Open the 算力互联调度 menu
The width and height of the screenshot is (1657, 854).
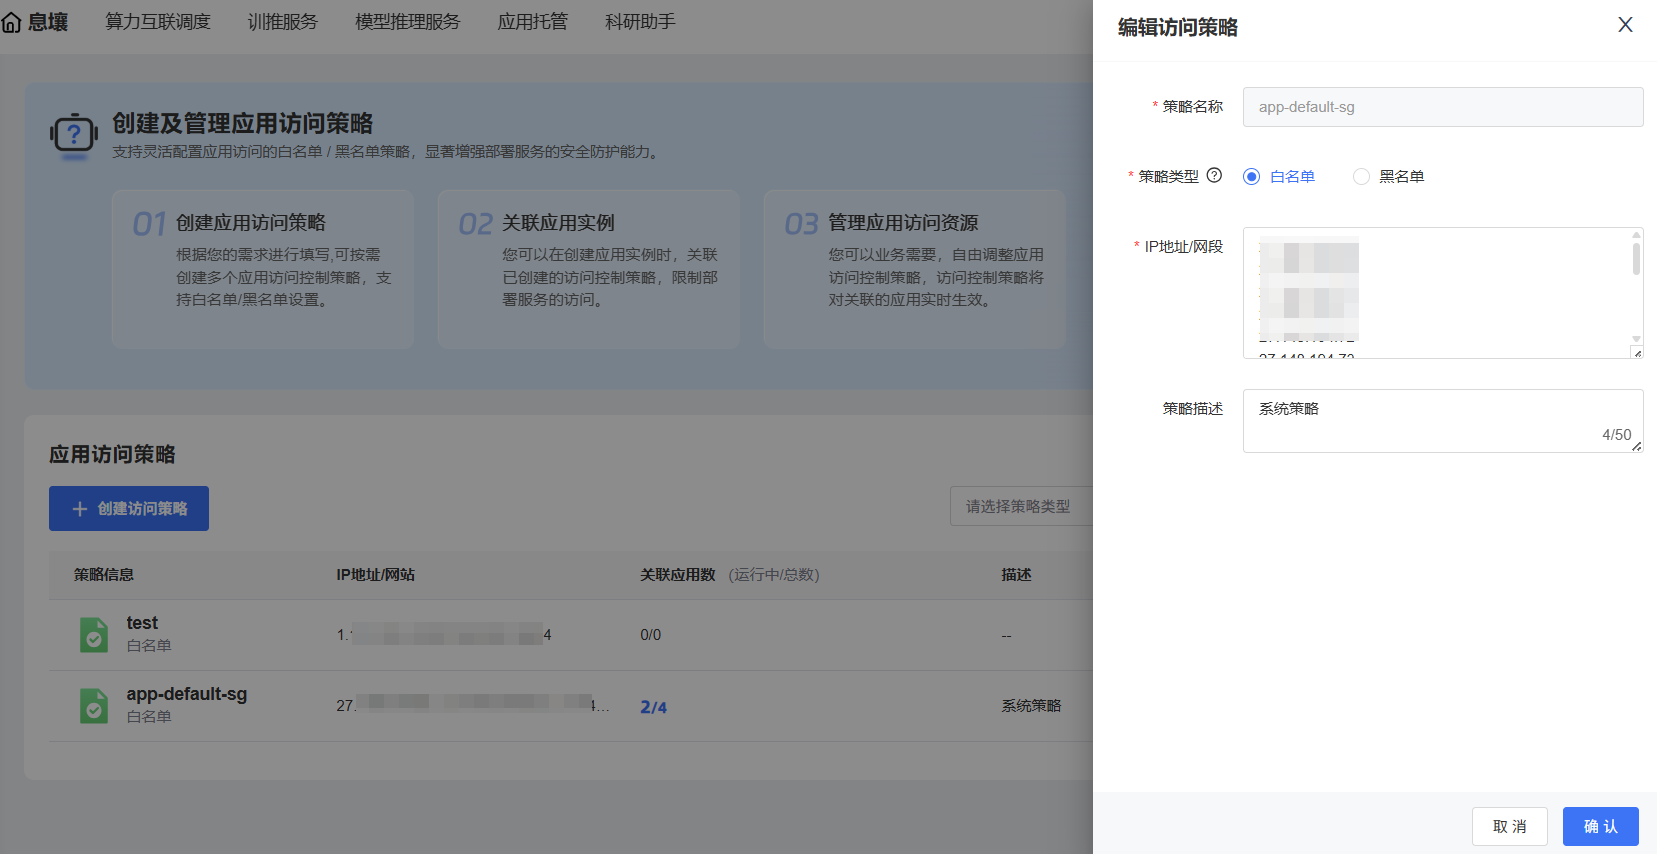[158, 22]
